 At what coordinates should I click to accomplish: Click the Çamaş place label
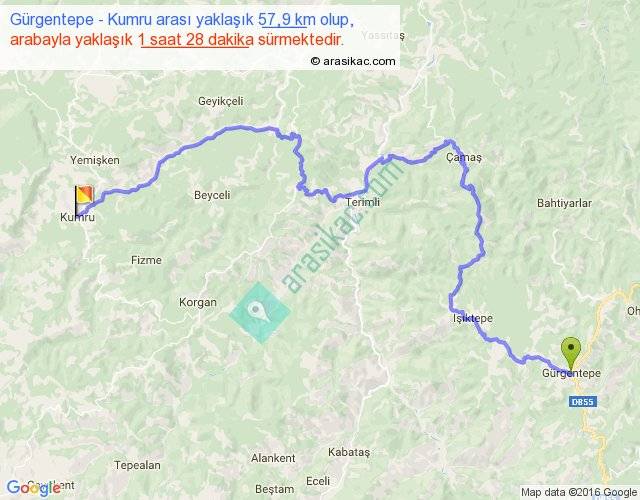coord(464,158)
